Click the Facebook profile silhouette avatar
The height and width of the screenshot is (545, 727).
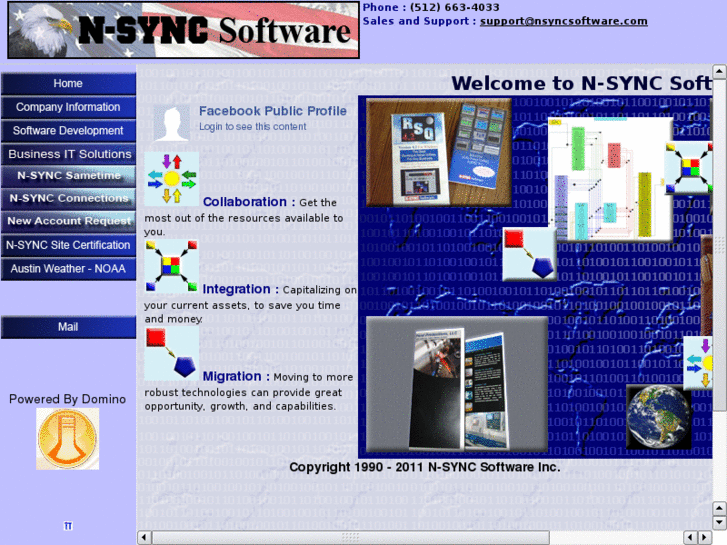[171, 122]
